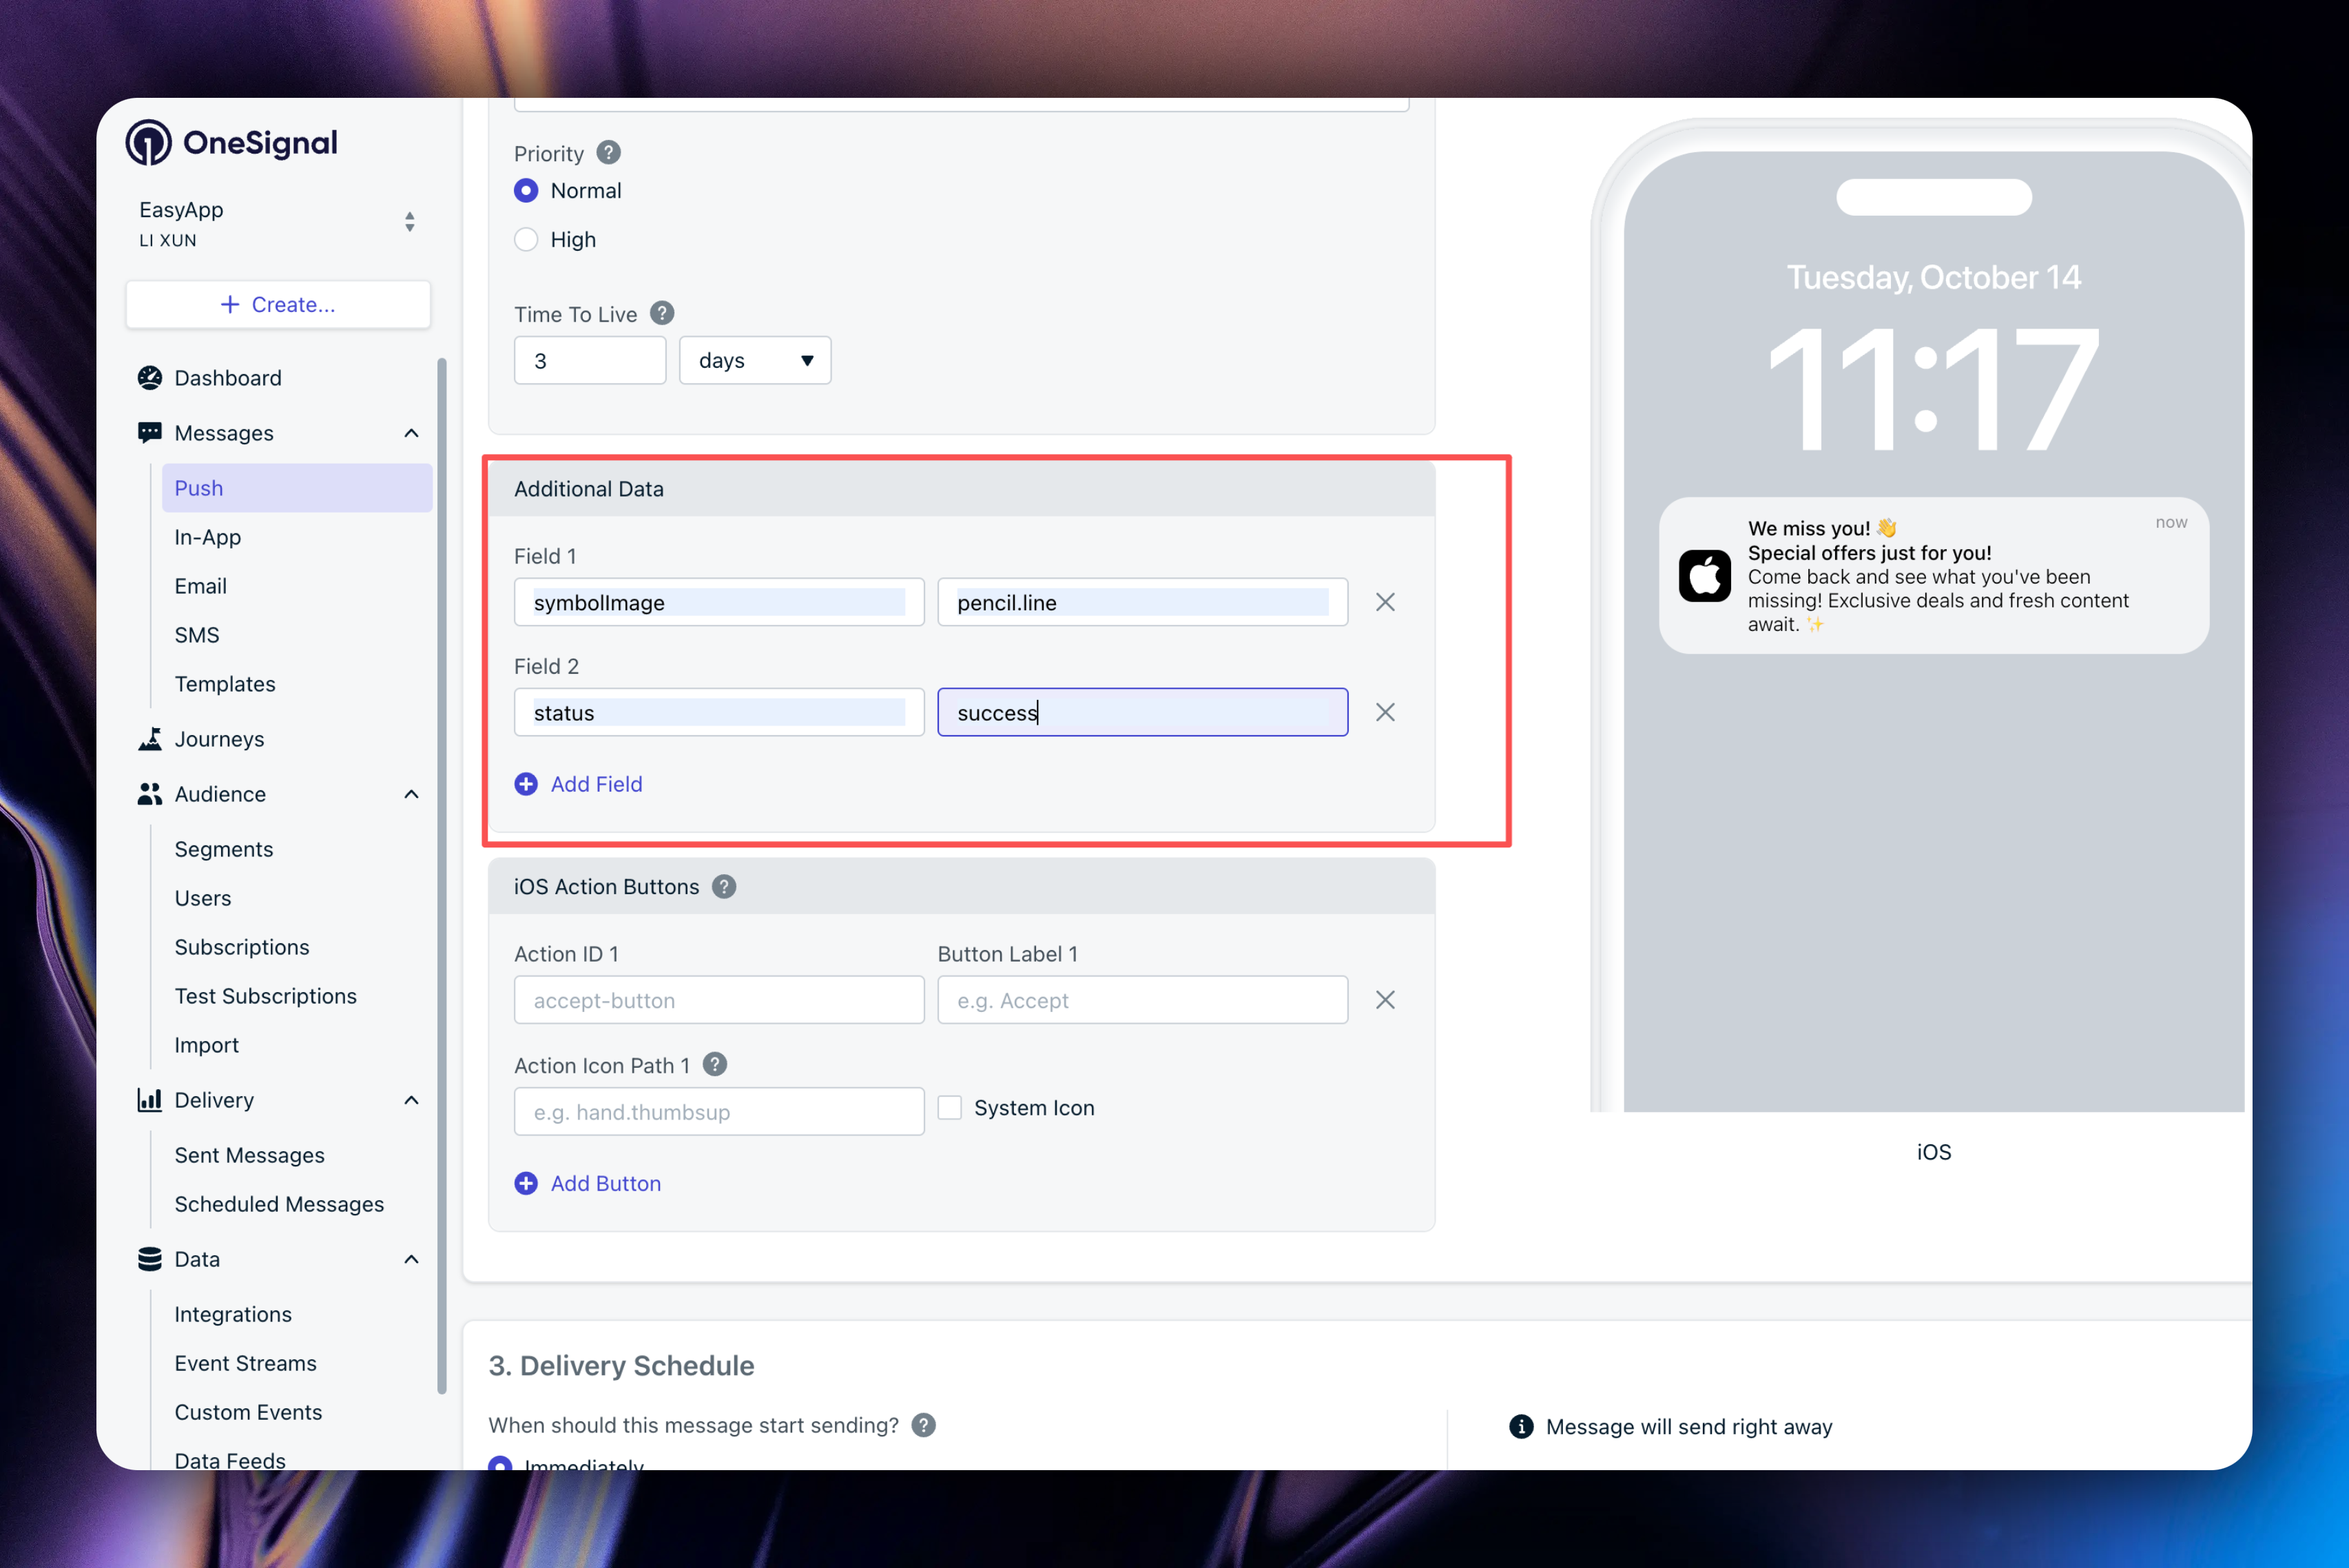The image size is (2349, 1568).
Task: Select the Journeys flag icon
Action: point(150,739)
